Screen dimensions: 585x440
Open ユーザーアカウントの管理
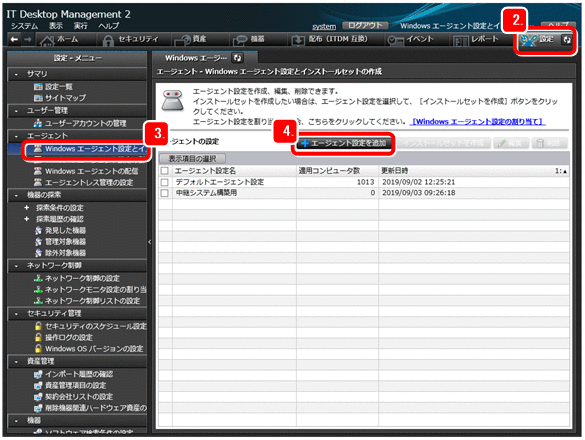coord(85,124)
